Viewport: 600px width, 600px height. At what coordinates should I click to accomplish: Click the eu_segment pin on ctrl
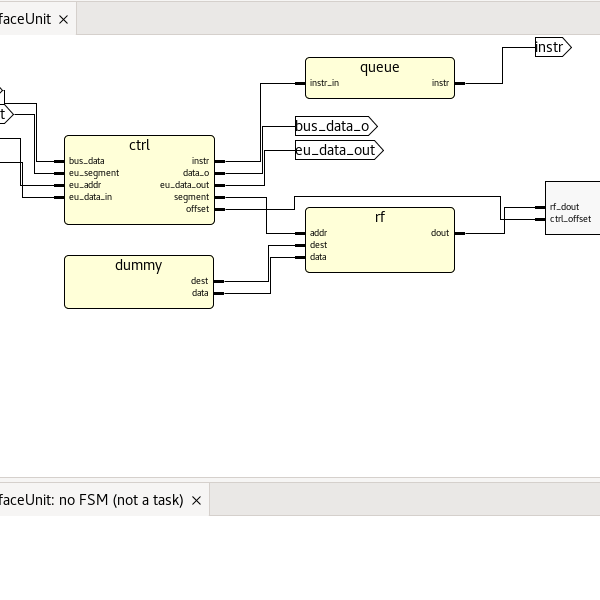point(93,173)
